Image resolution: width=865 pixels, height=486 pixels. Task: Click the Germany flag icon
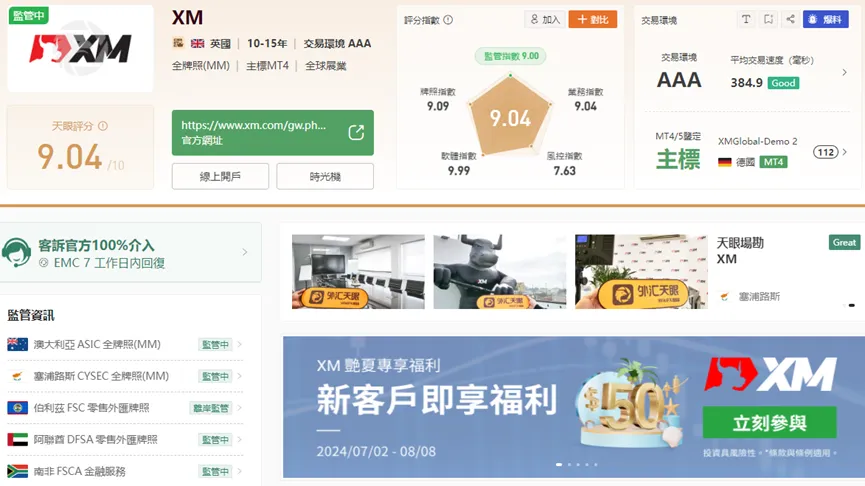(725, 162)
